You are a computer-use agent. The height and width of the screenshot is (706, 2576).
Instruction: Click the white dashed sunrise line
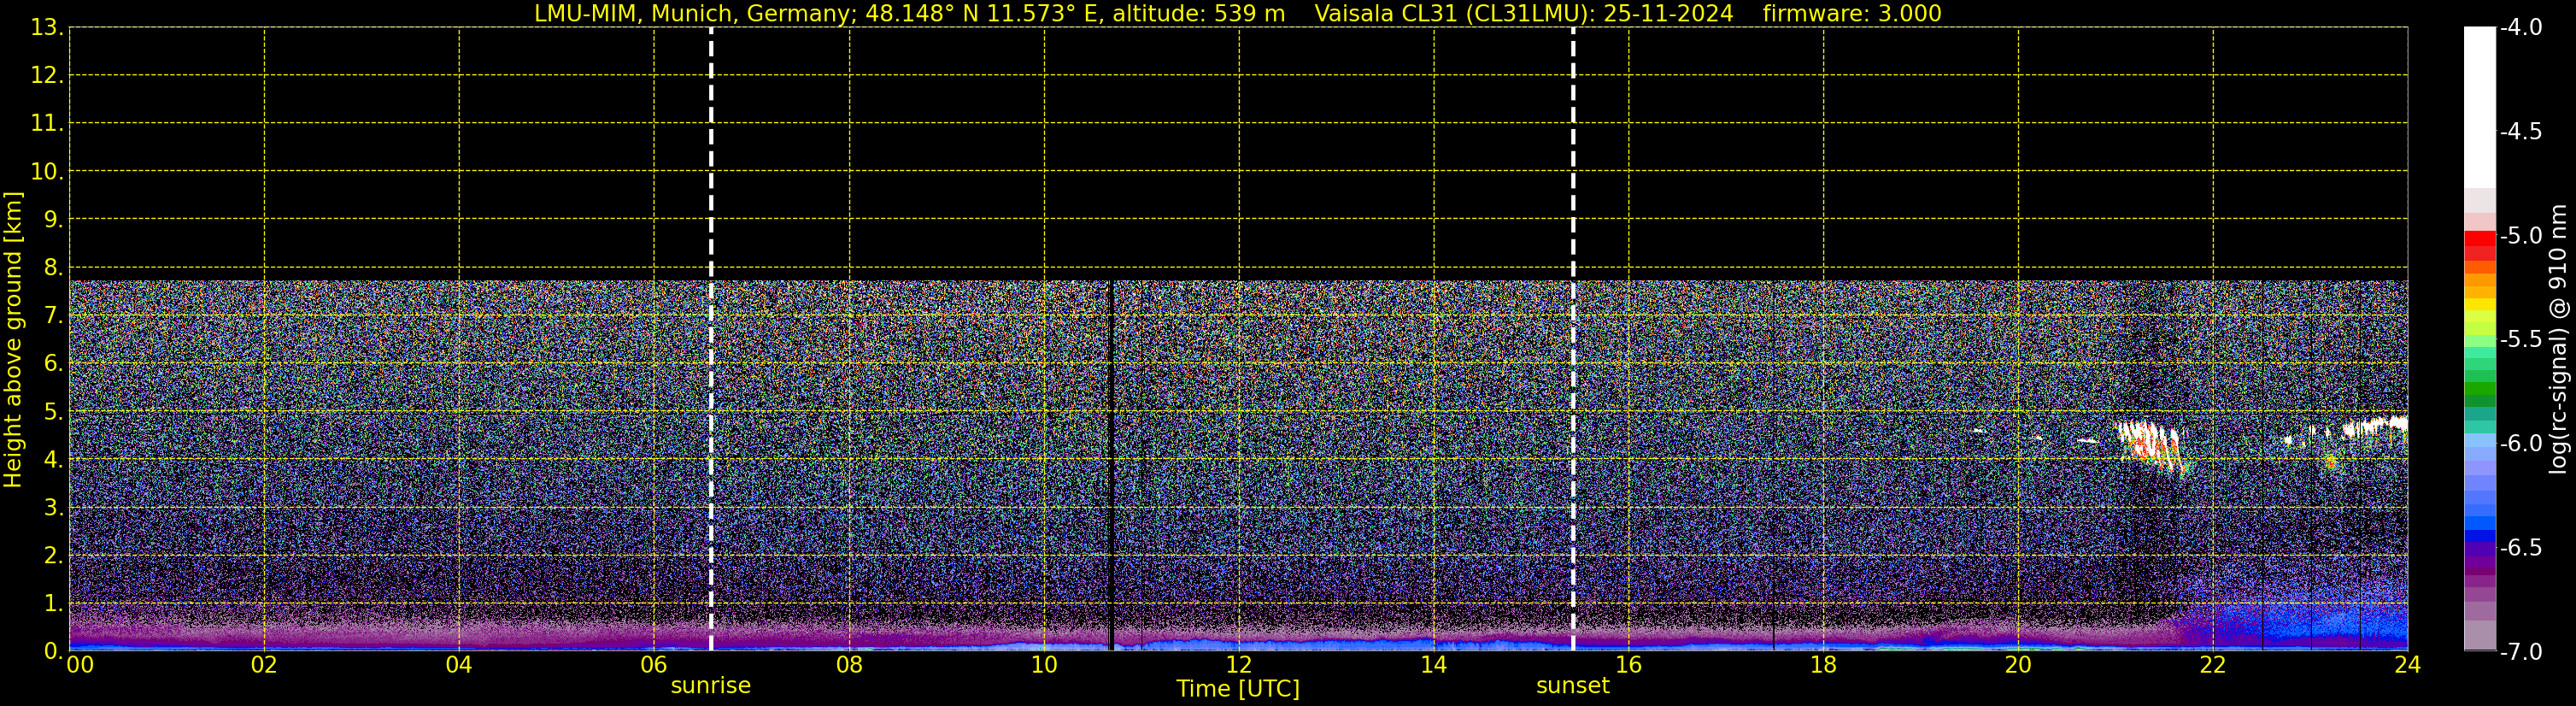(x=711, y=339)
